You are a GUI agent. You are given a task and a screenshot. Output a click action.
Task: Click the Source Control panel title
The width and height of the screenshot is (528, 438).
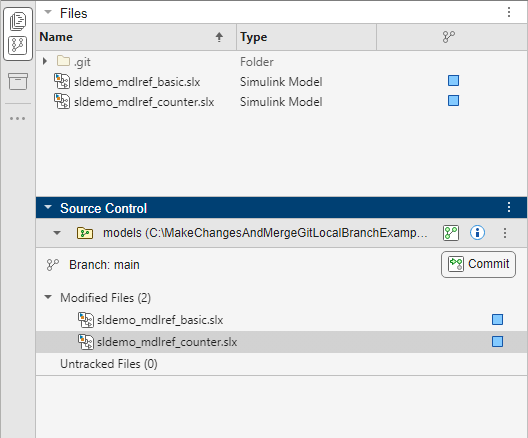103,208
